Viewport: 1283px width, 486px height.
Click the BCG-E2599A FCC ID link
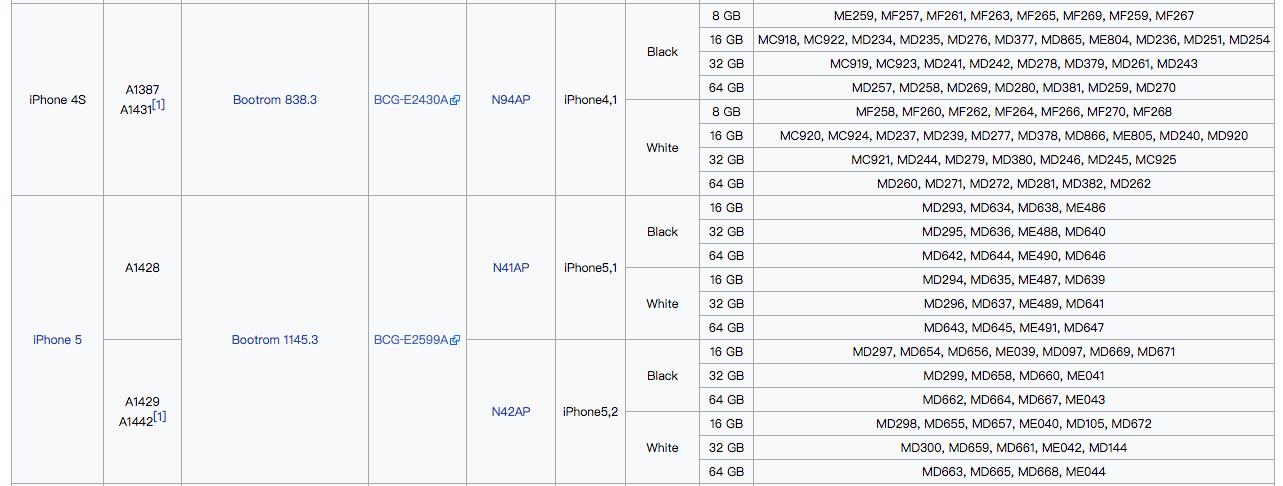click(410, 340)
